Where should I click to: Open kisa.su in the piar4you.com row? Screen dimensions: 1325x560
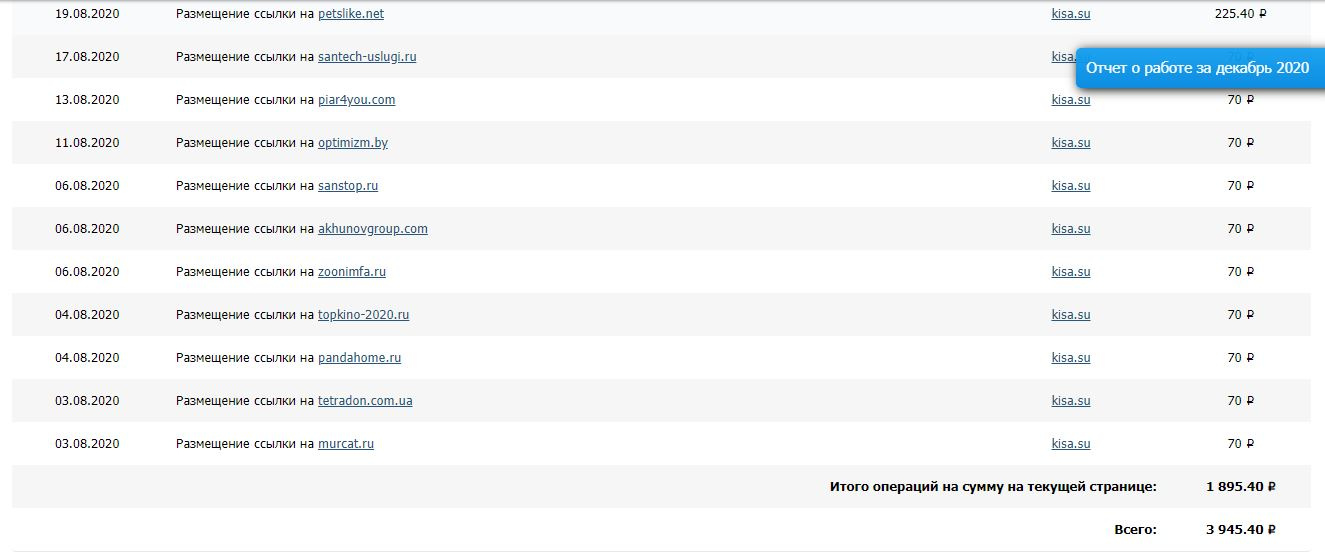click(x=1071, y=100)
